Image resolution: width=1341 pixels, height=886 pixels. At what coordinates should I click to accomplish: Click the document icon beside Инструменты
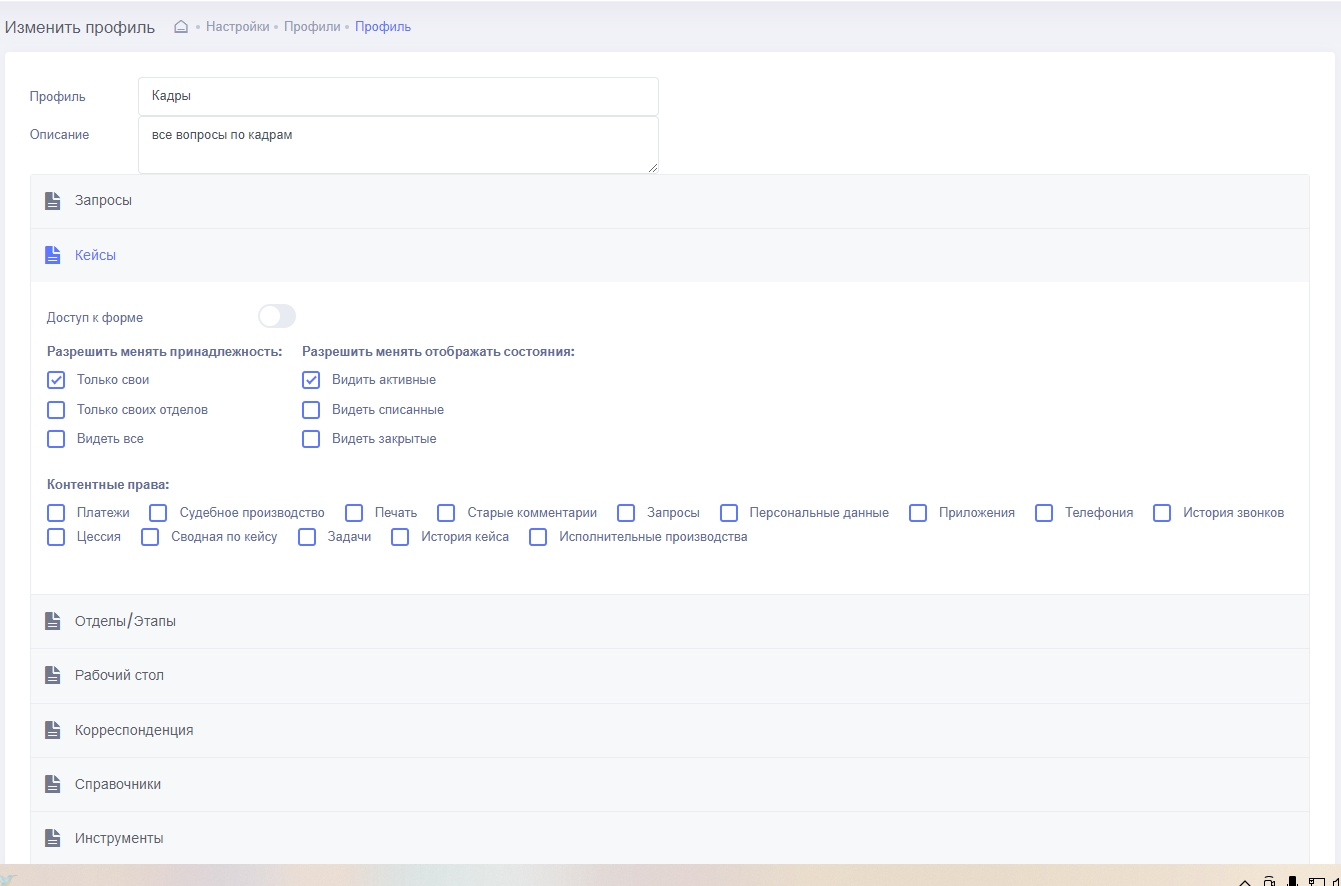[x=53, y=839]
